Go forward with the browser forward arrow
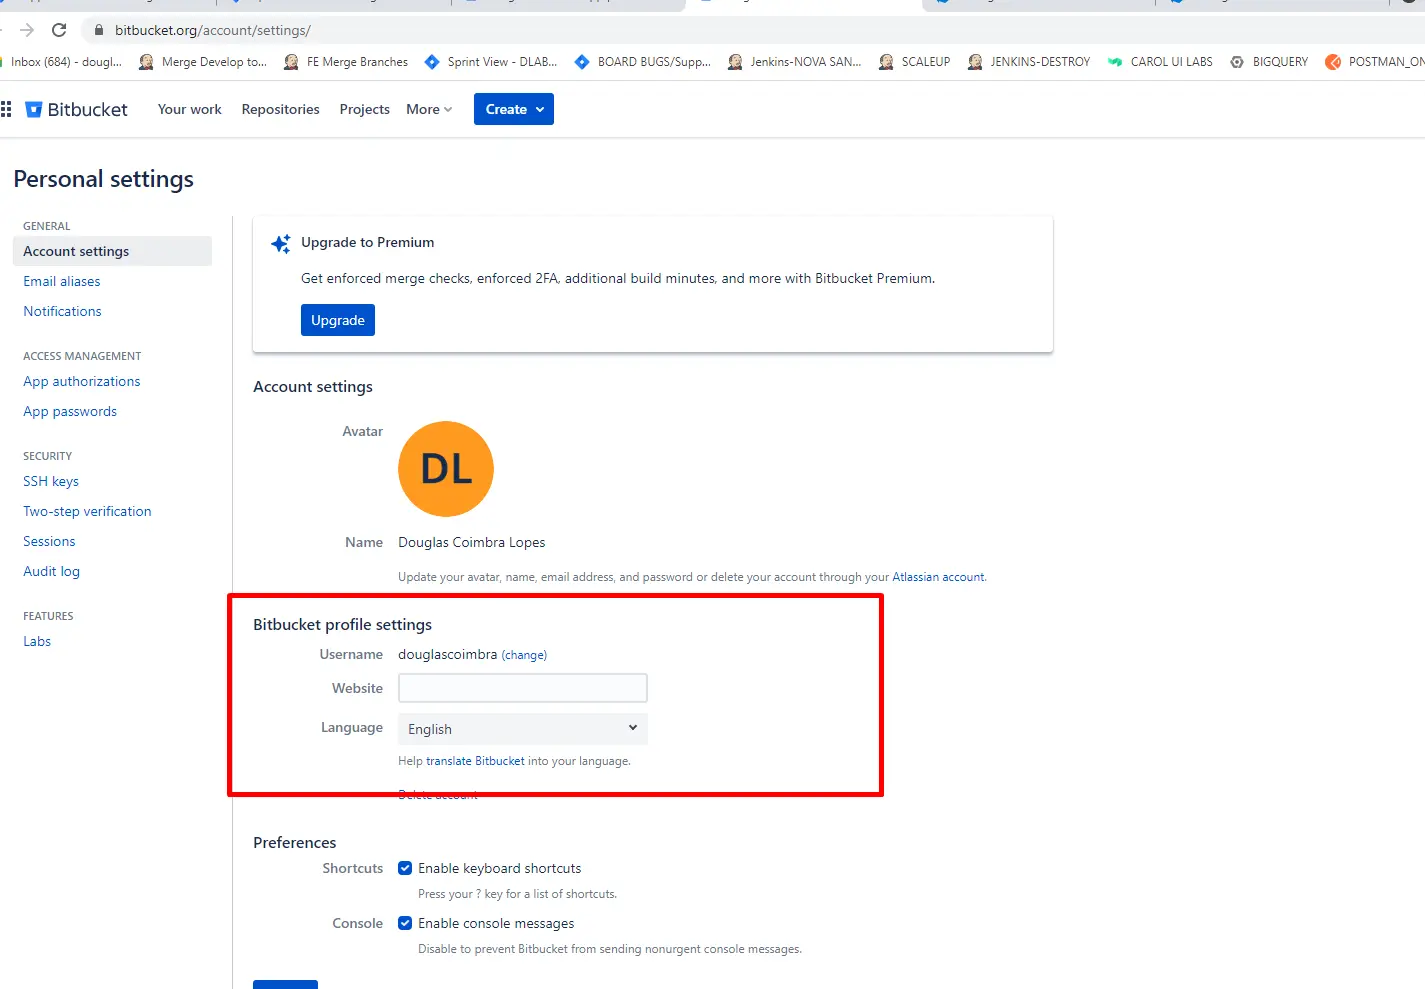 [27, 30]
